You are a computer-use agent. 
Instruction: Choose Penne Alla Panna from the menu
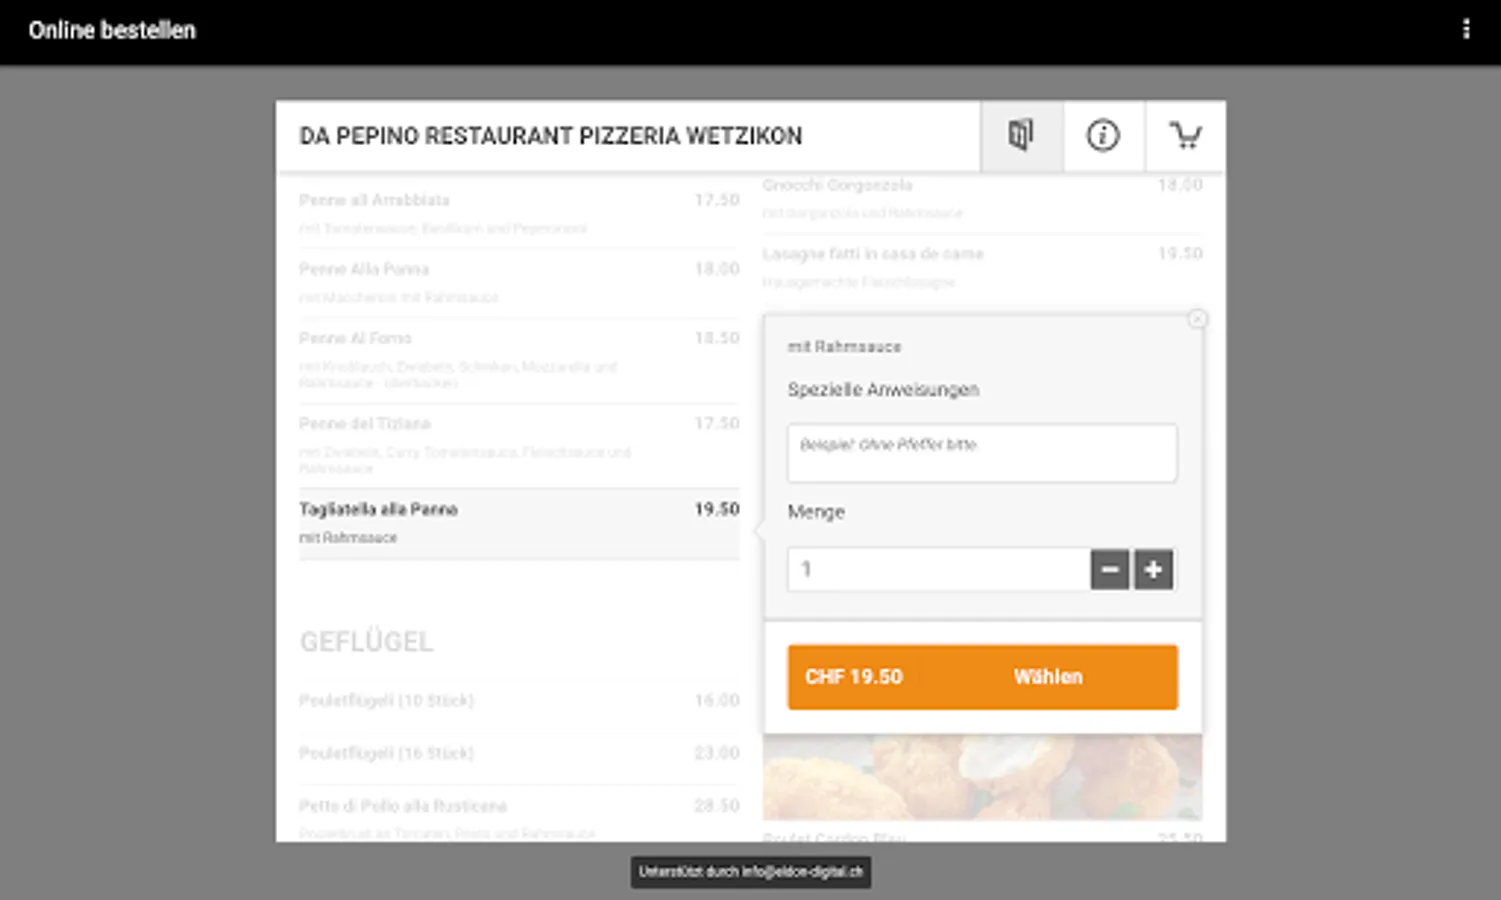pyautogui.click(x=518, y=281)
